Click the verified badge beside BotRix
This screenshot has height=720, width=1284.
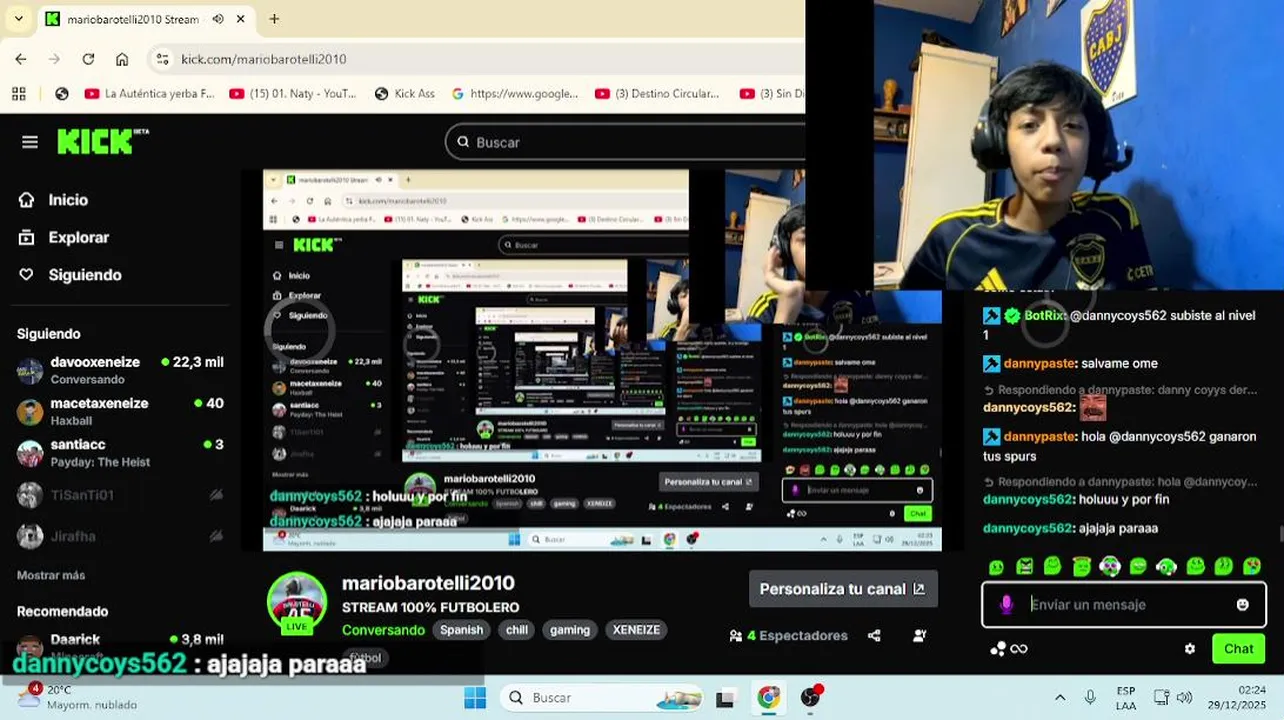click(1012, 316)
